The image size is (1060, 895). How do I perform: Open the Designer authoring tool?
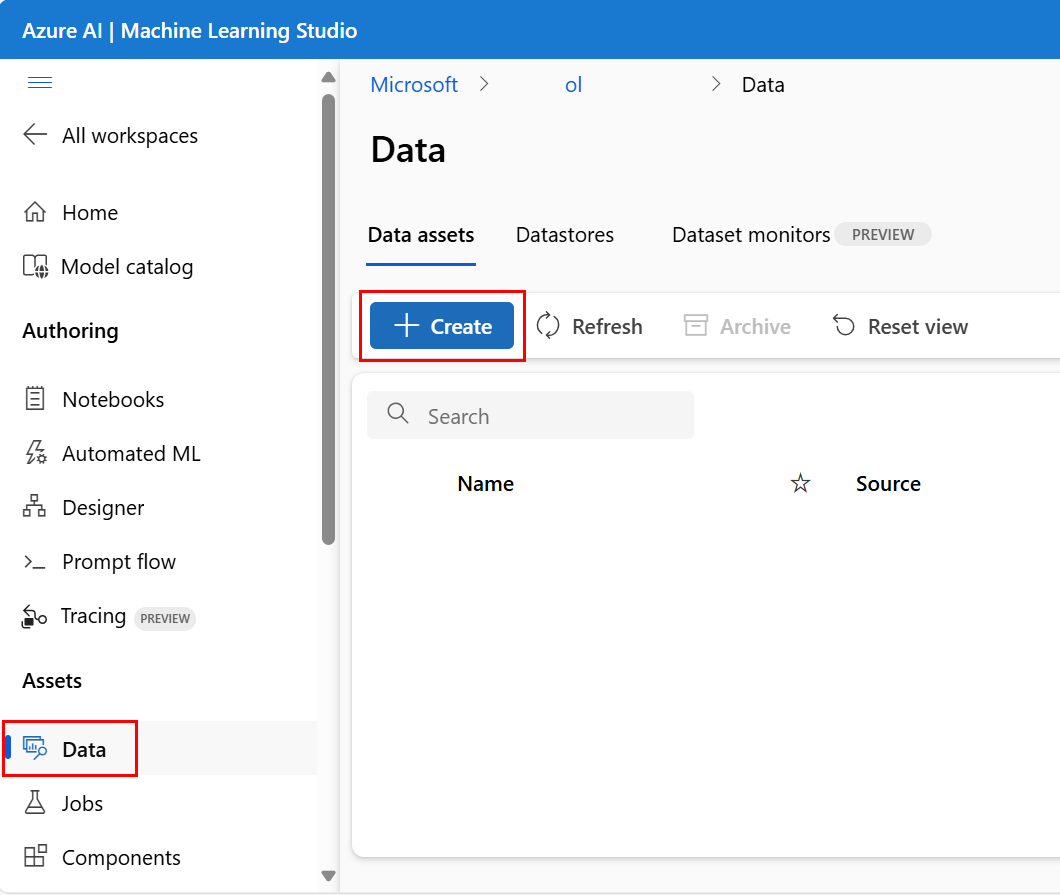(34, 507)
